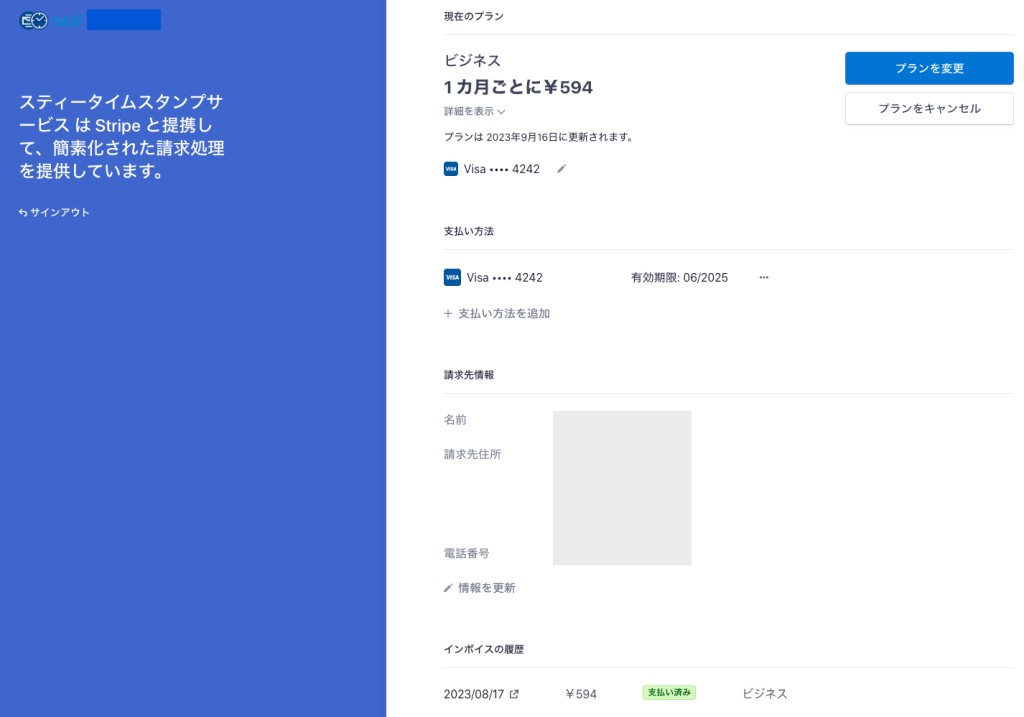1024x717 pixels.
Task: Click the 1カ月ごとに¥594 price text
Action: click(x=518, y=88)
